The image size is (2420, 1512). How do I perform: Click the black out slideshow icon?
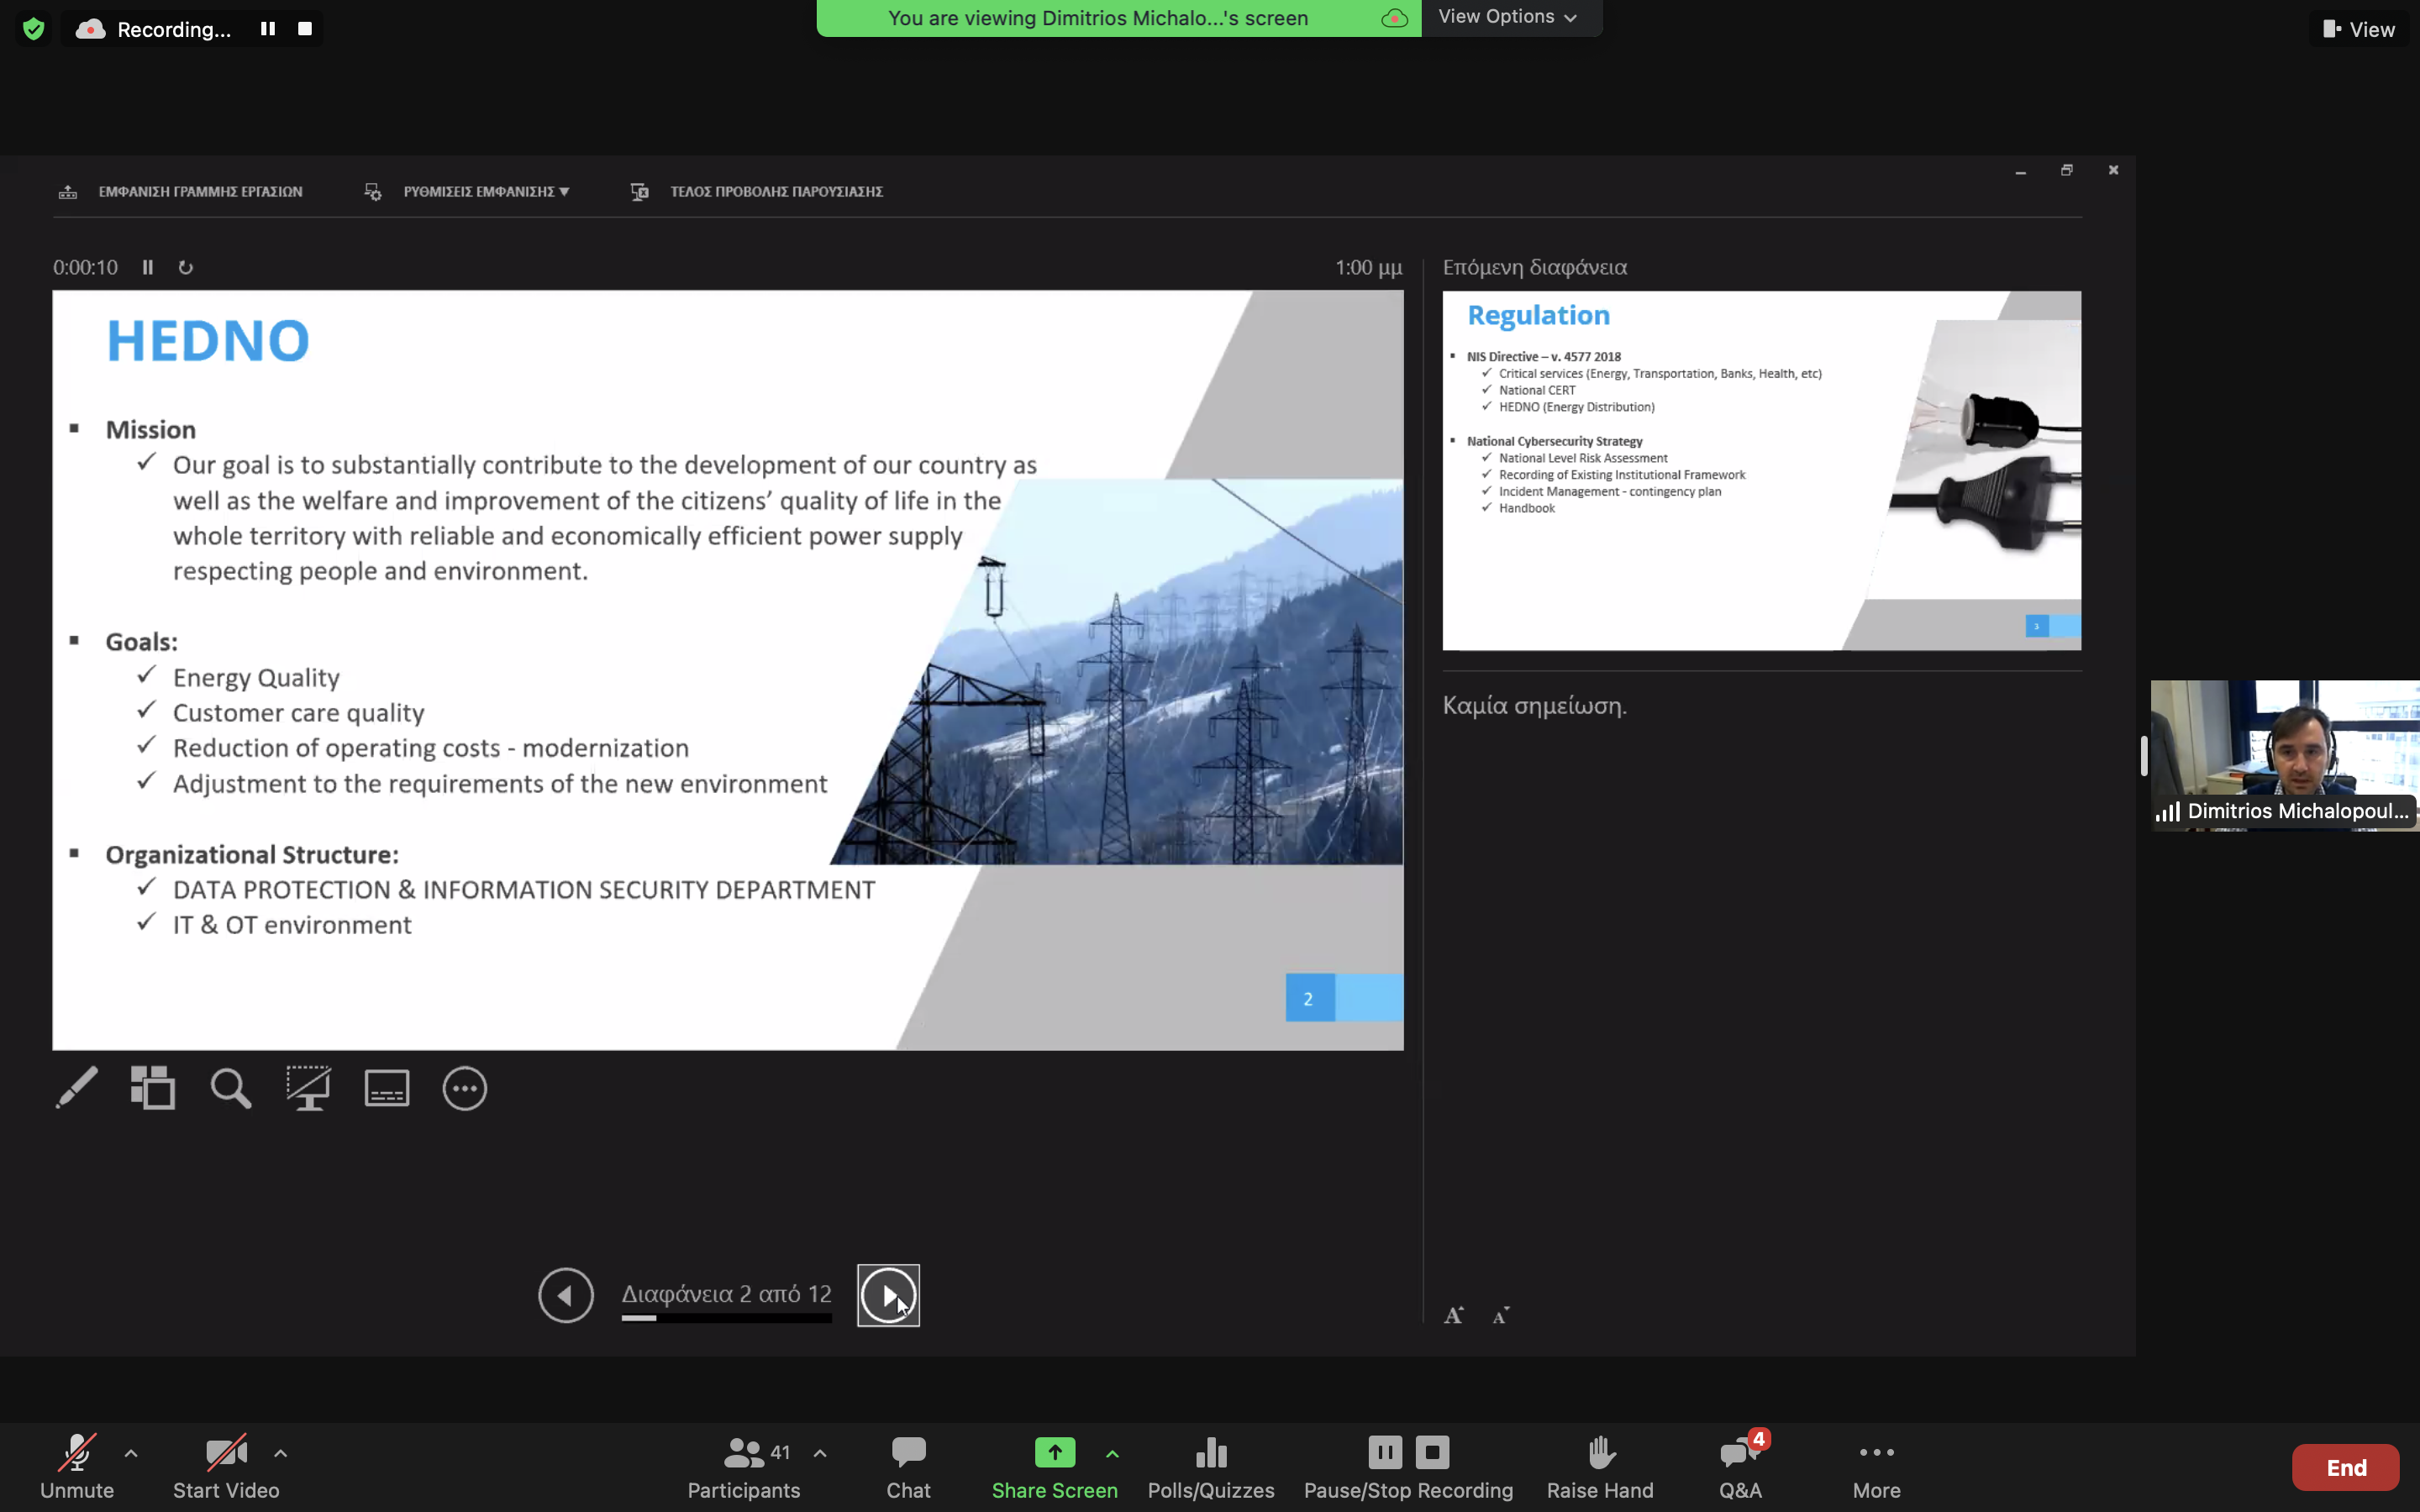[308, 1088]
